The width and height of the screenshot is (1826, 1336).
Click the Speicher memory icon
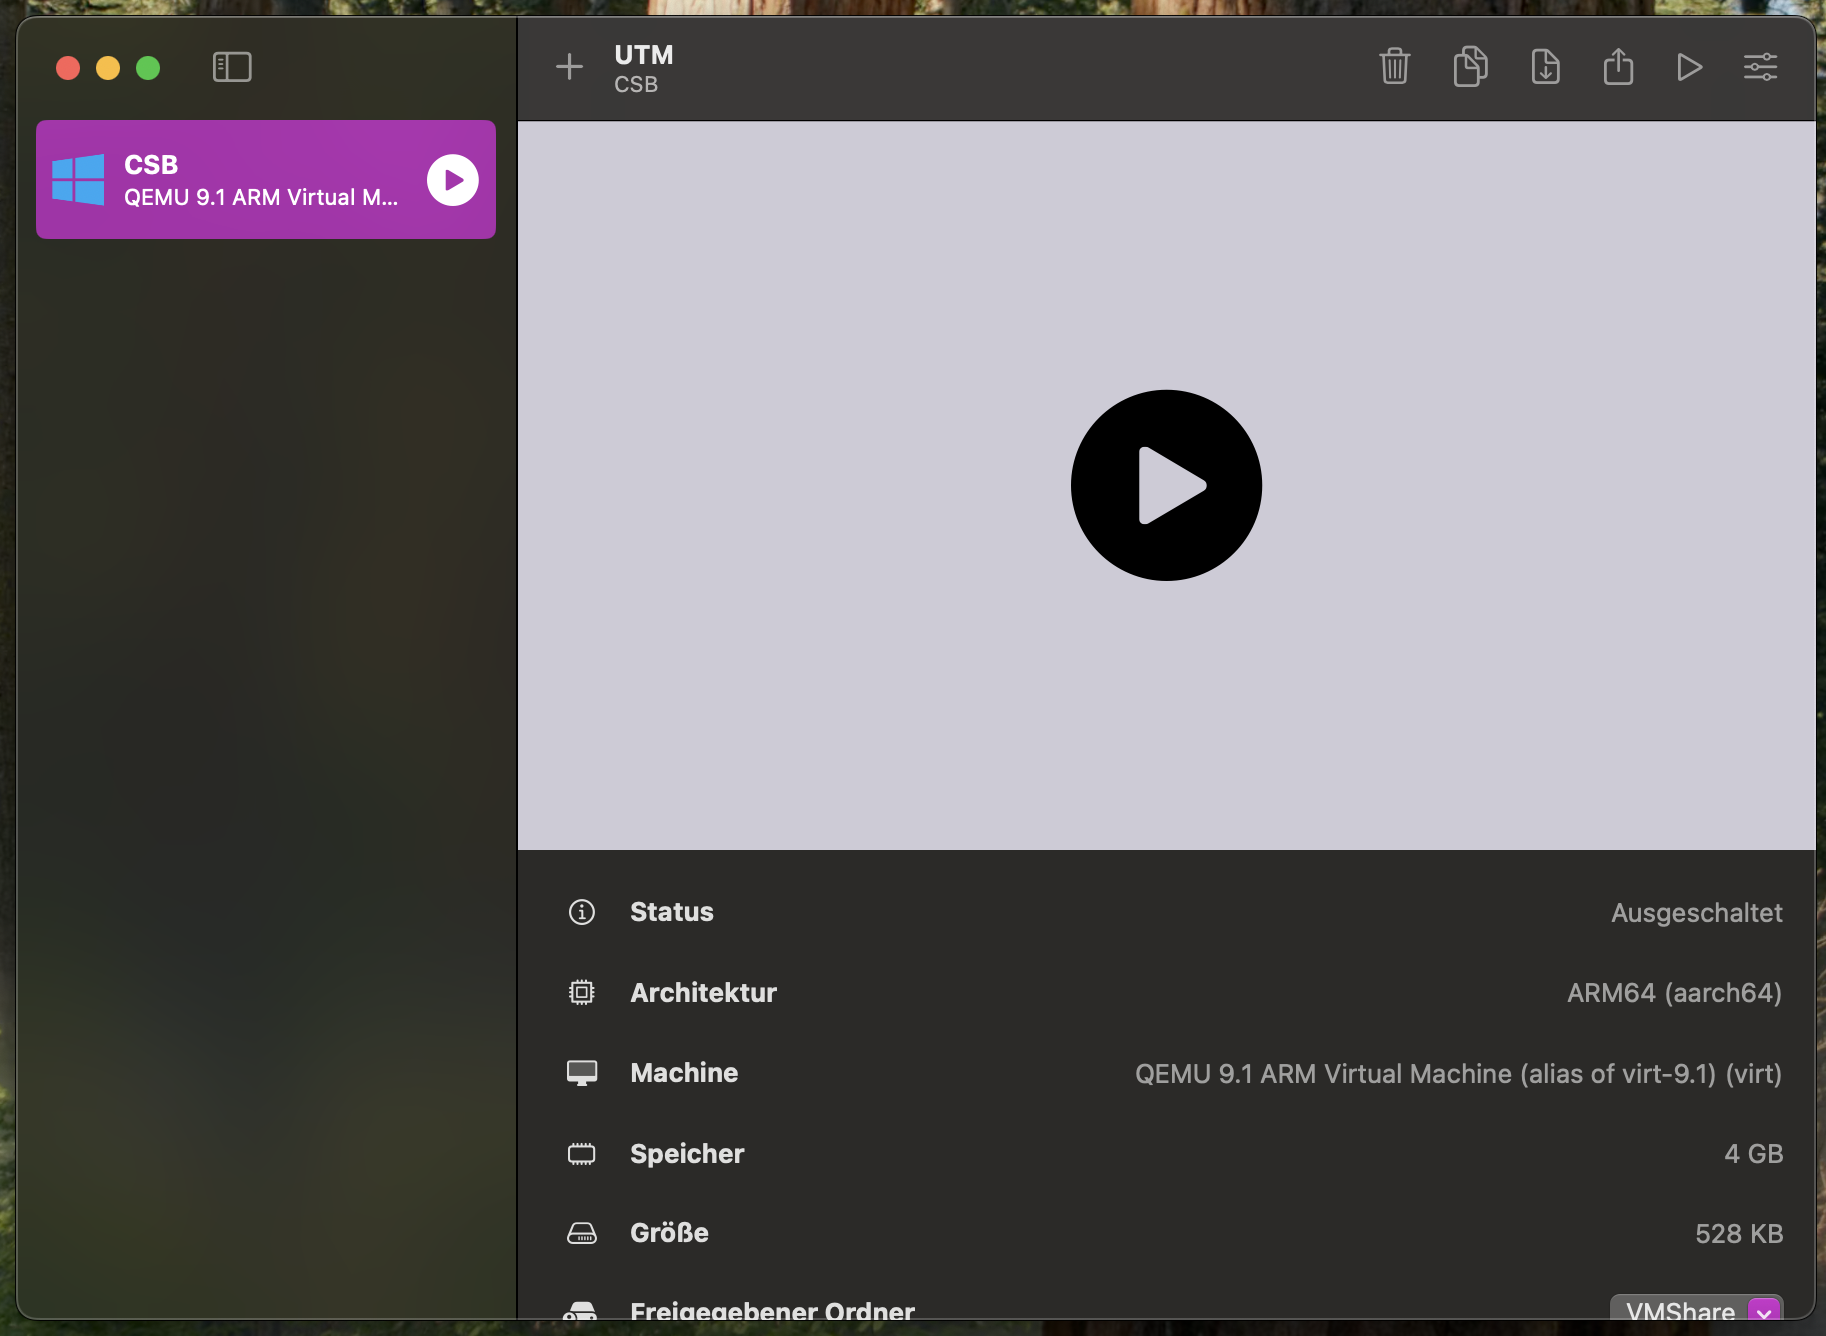[x=581, y=1154]
